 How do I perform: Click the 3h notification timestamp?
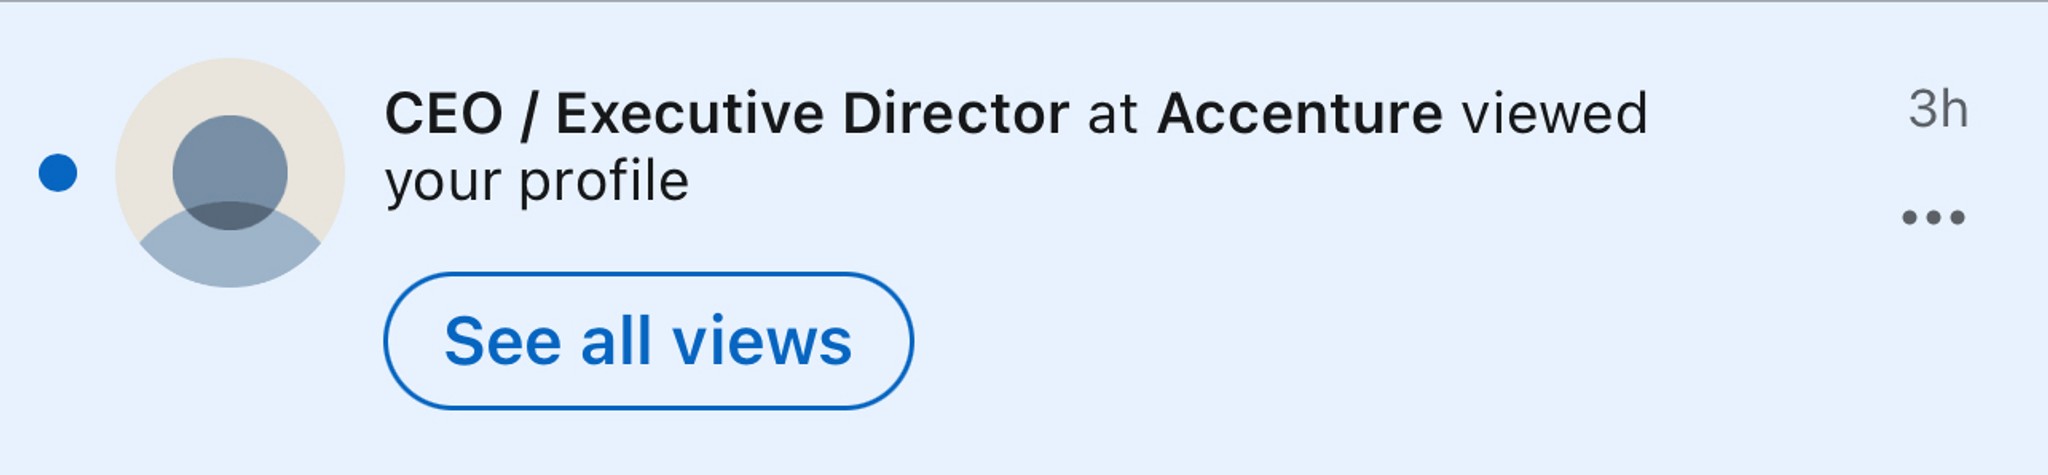click(x=1938, y=108)
